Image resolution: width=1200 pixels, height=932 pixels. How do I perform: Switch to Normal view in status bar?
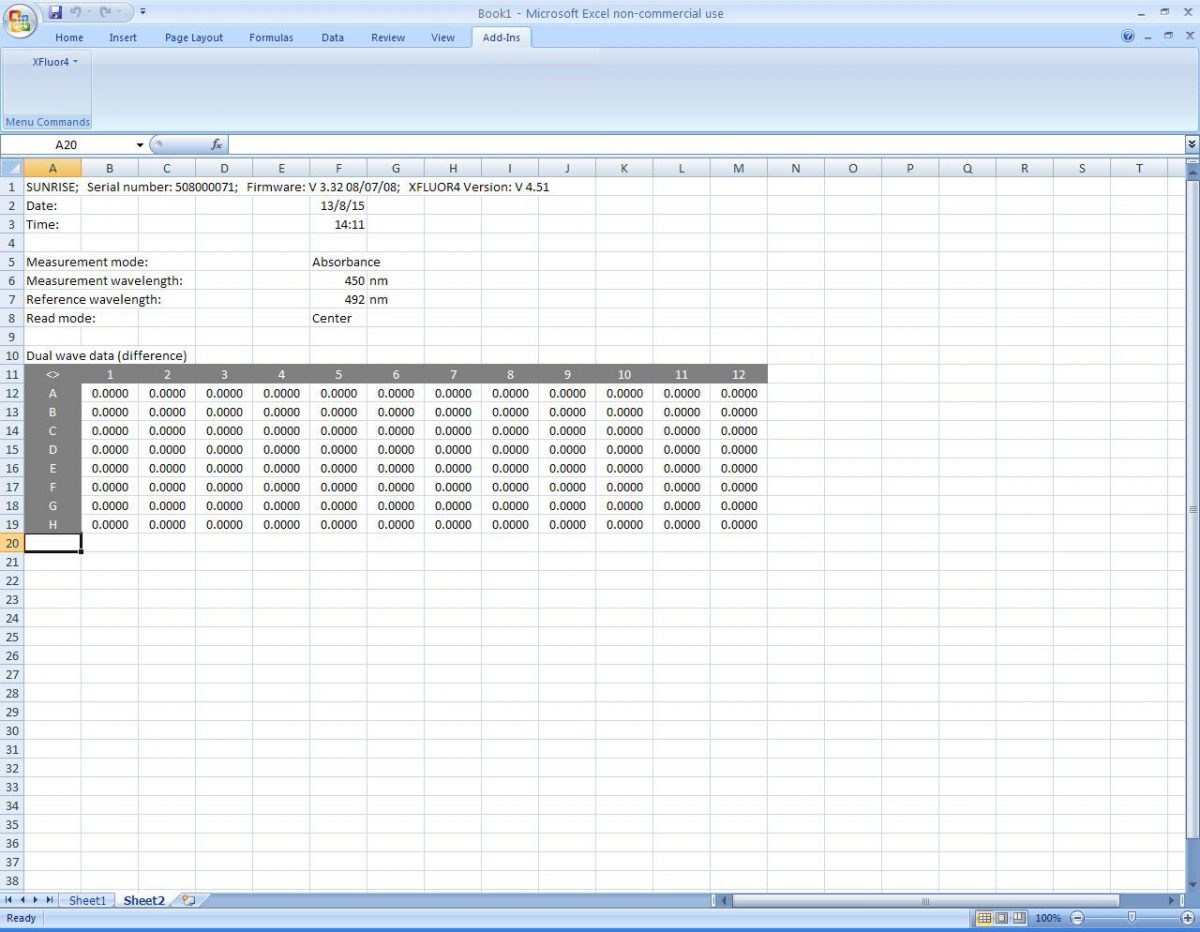pyautogui.click(x=984, y=918)
